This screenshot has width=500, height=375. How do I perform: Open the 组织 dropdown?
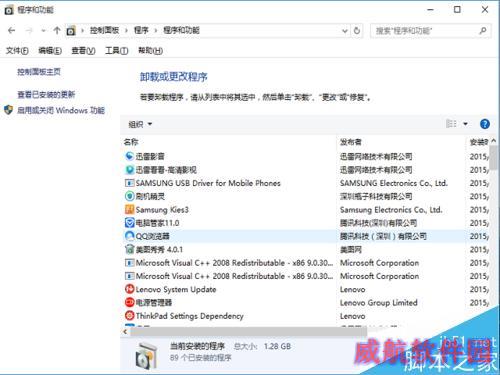[140, 124]
